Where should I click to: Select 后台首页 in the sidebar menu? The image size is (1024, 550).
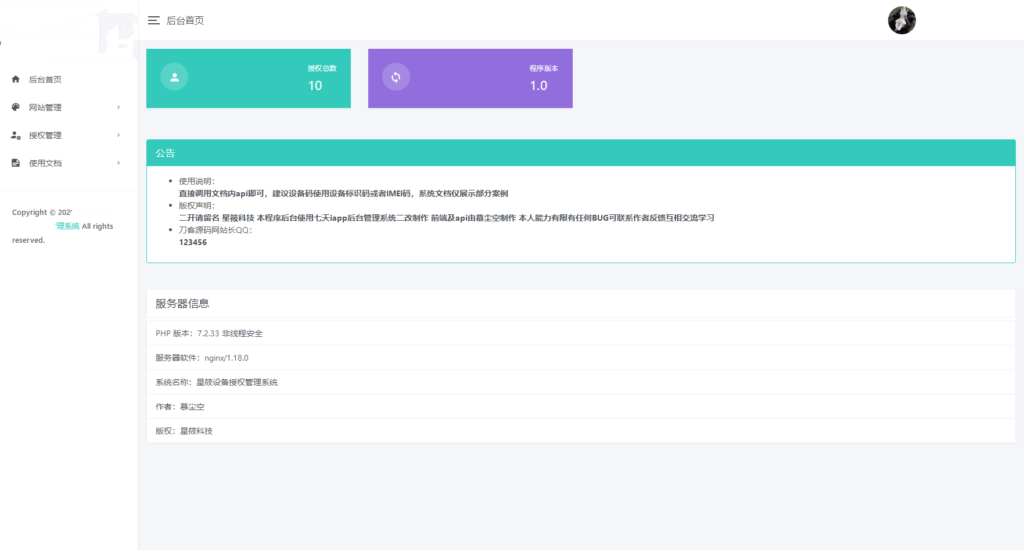pyautogui.click(x=45, y=79)
